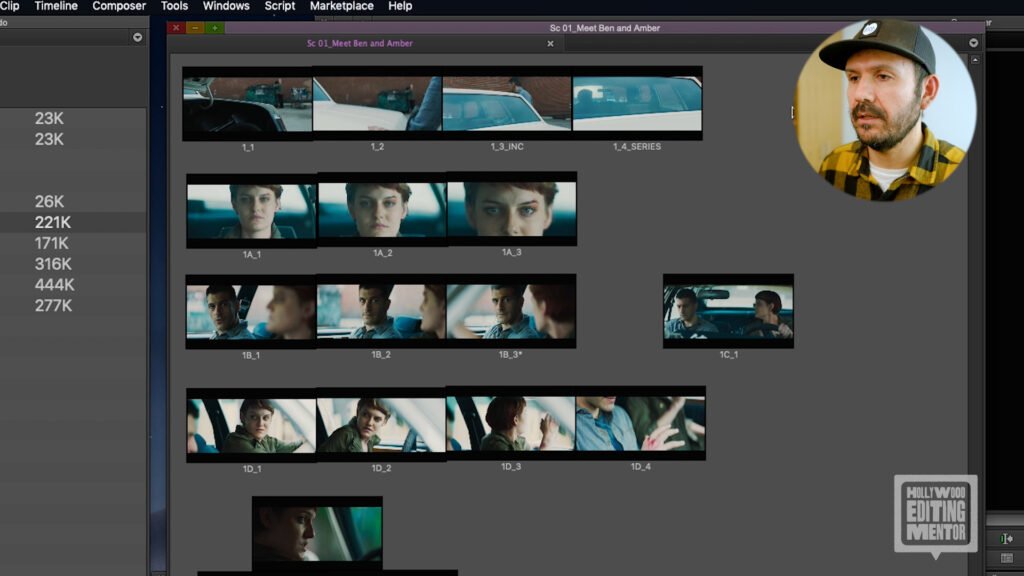
Task: Select clip thumbnail 1D_4
Action: tap(641, 423)
